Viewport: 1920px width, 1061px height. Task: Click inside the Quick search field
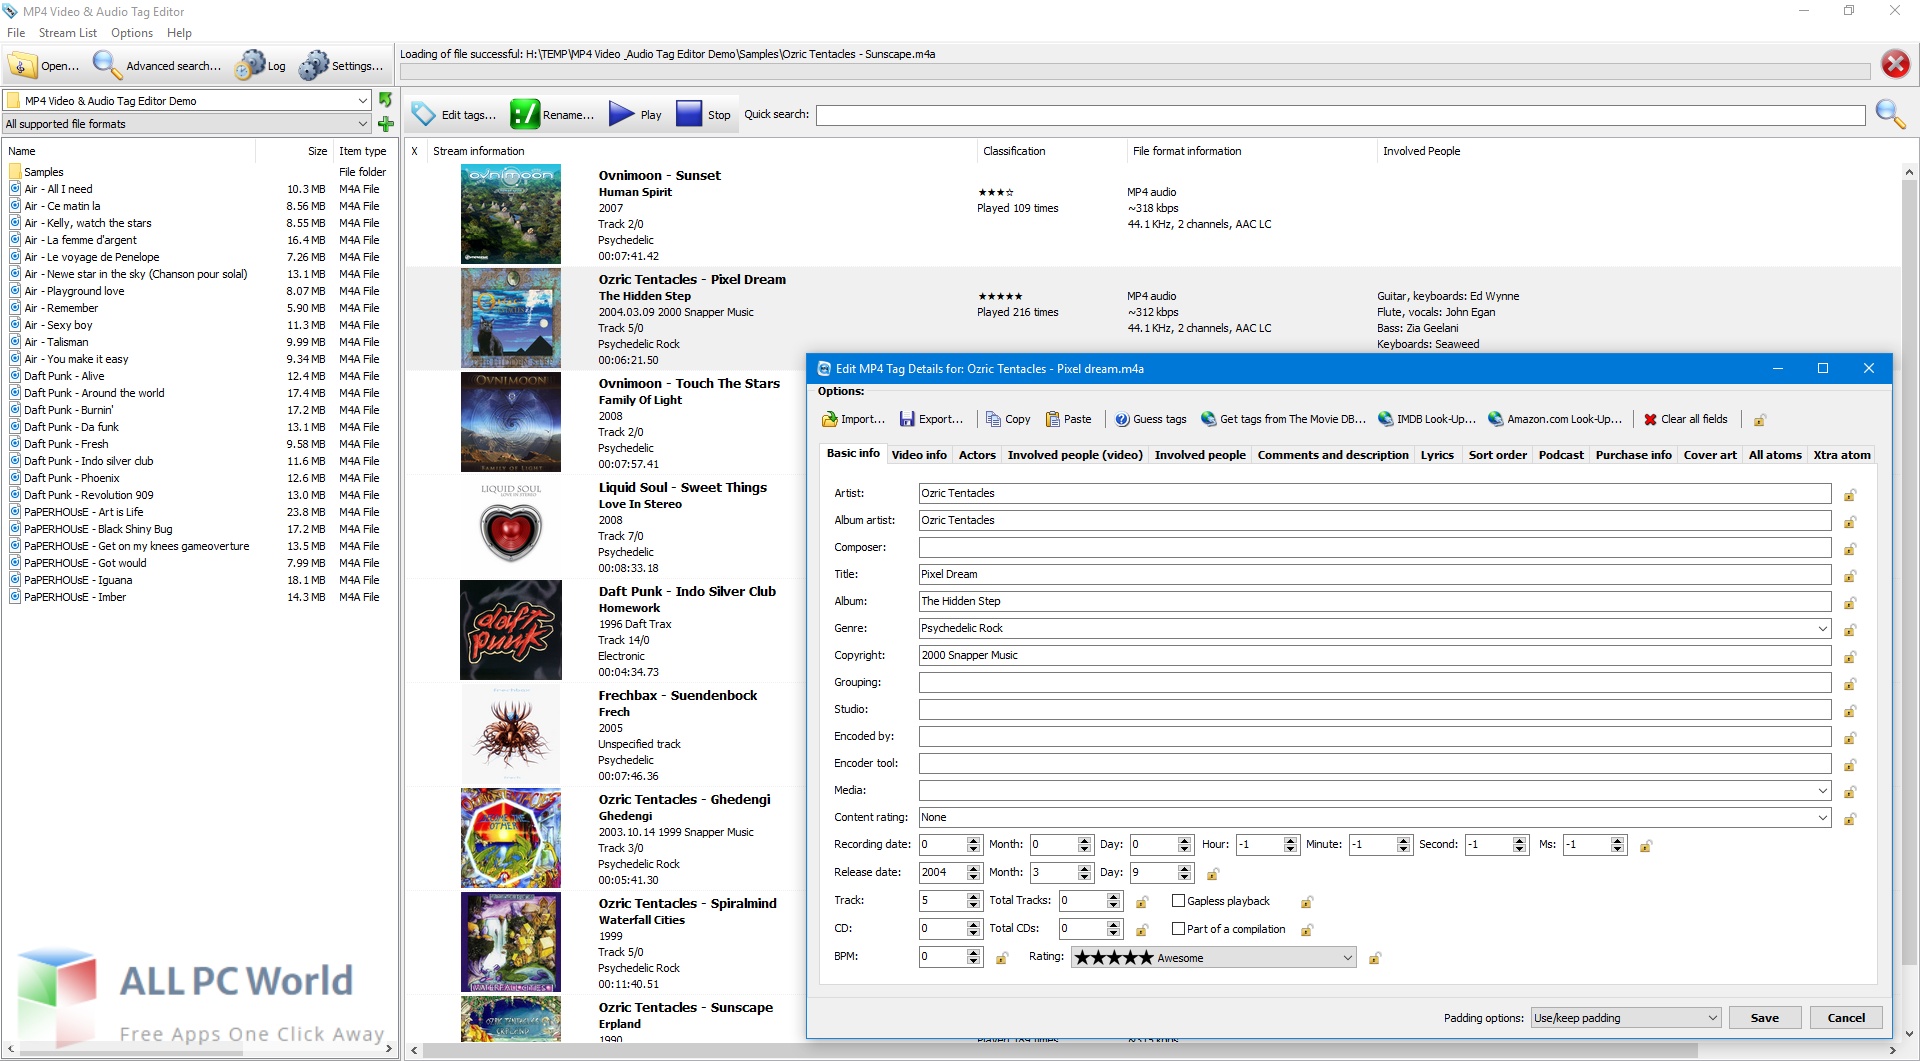(x=1340, y=115)
